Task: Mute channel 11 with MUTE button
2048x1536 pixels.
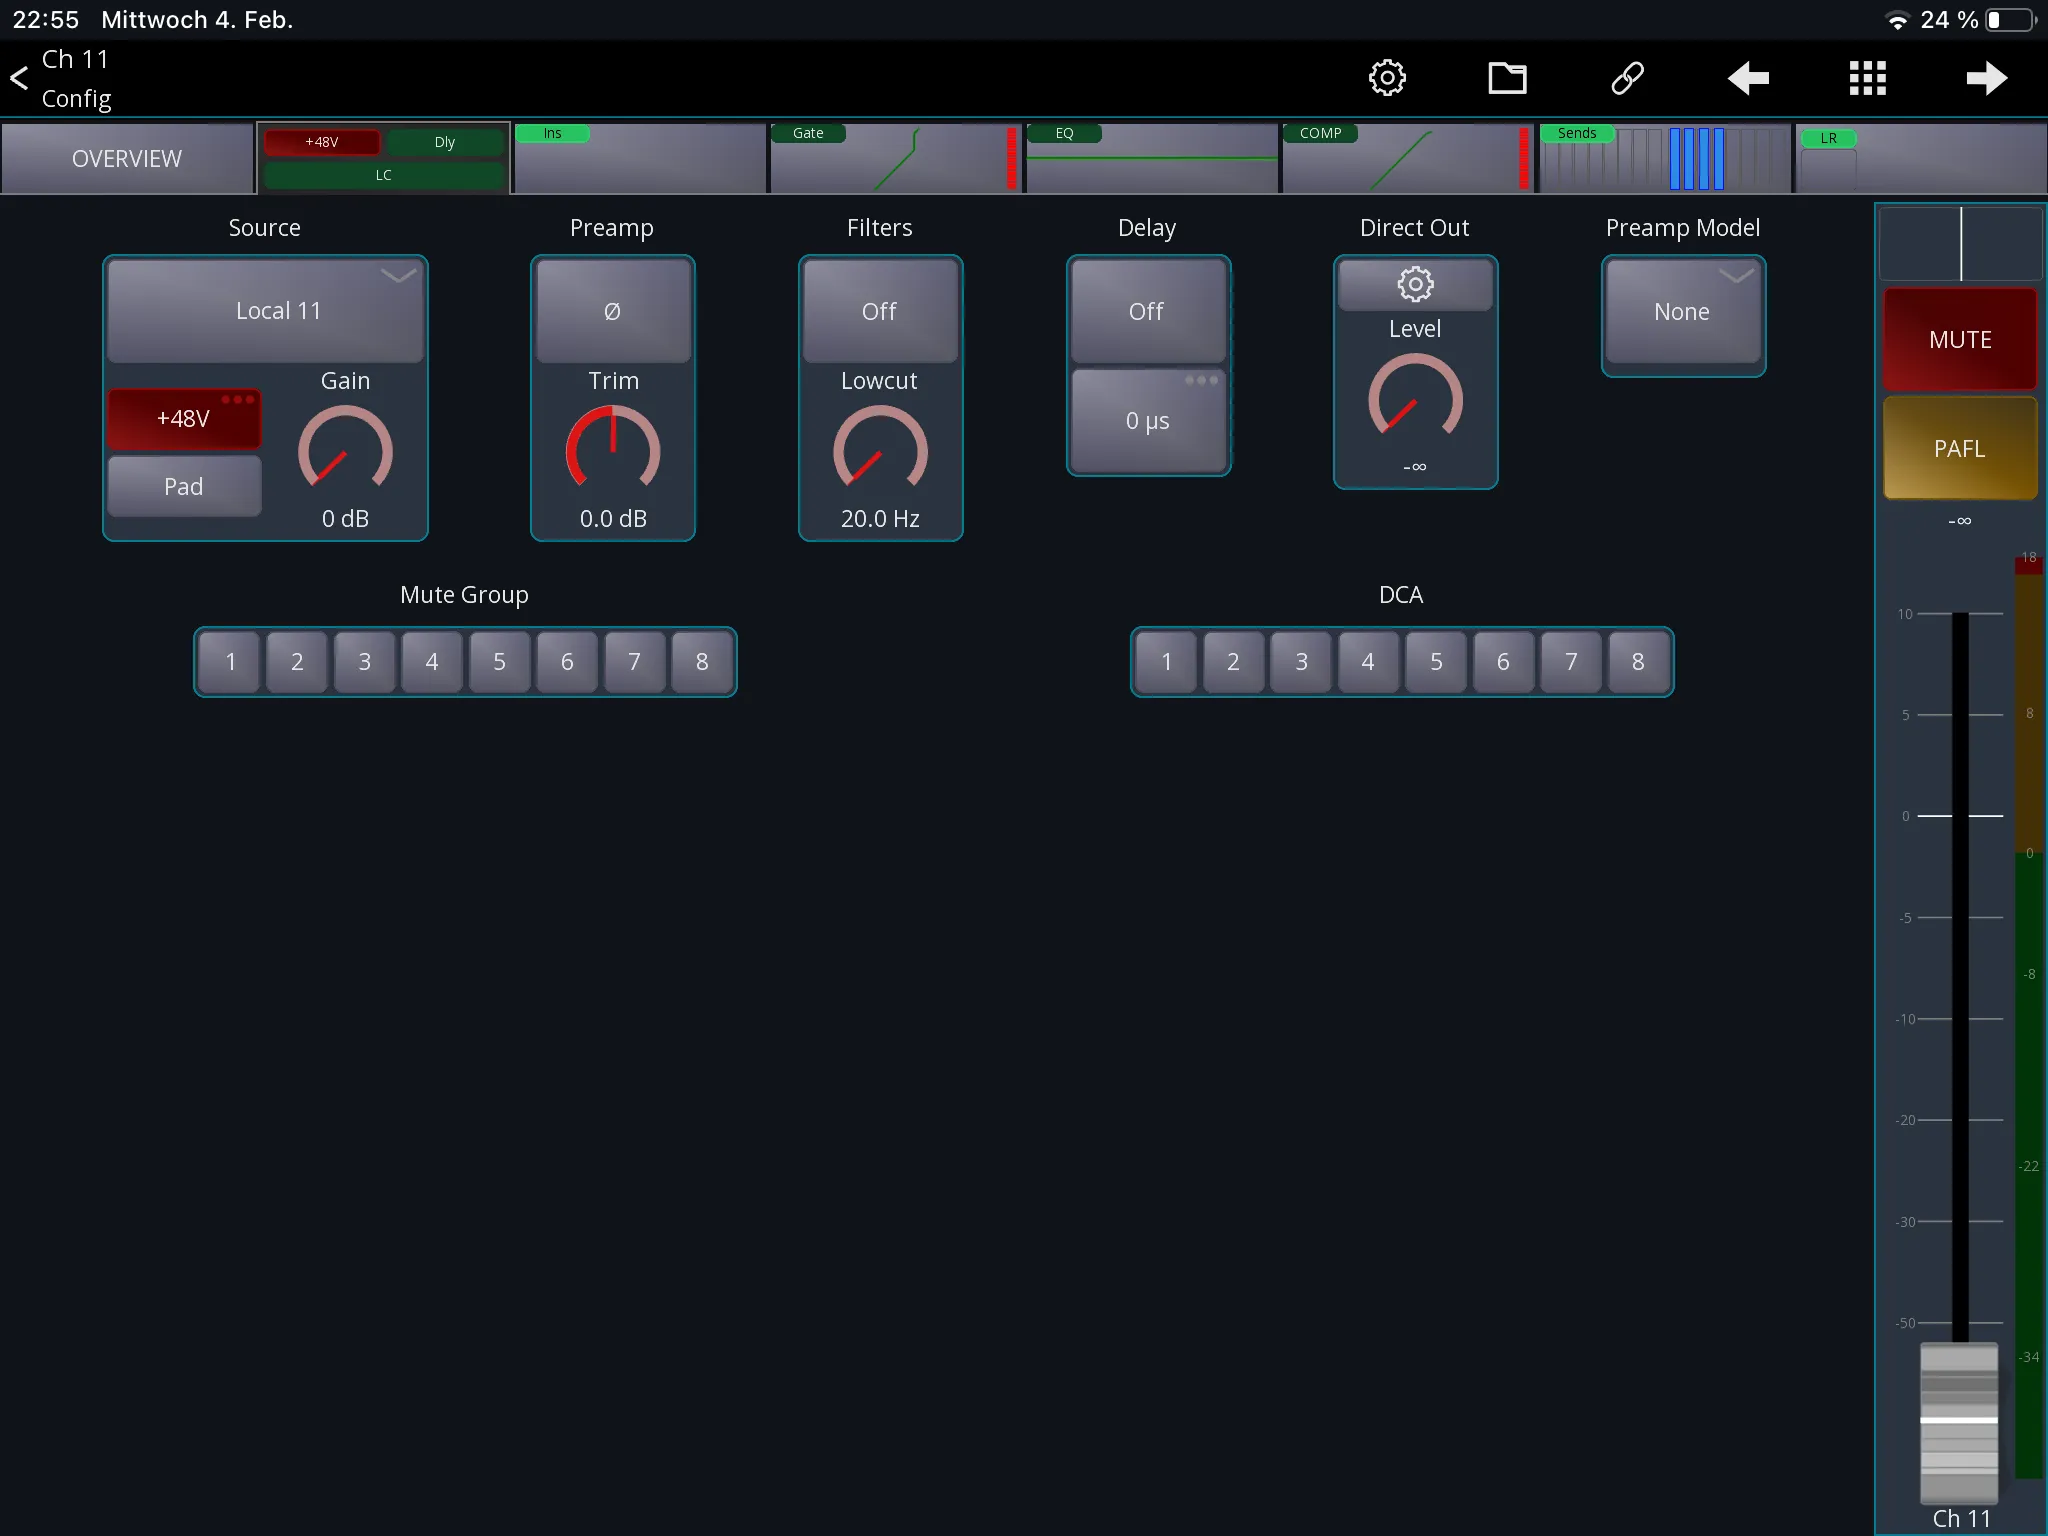Action: coord(1960,339)
